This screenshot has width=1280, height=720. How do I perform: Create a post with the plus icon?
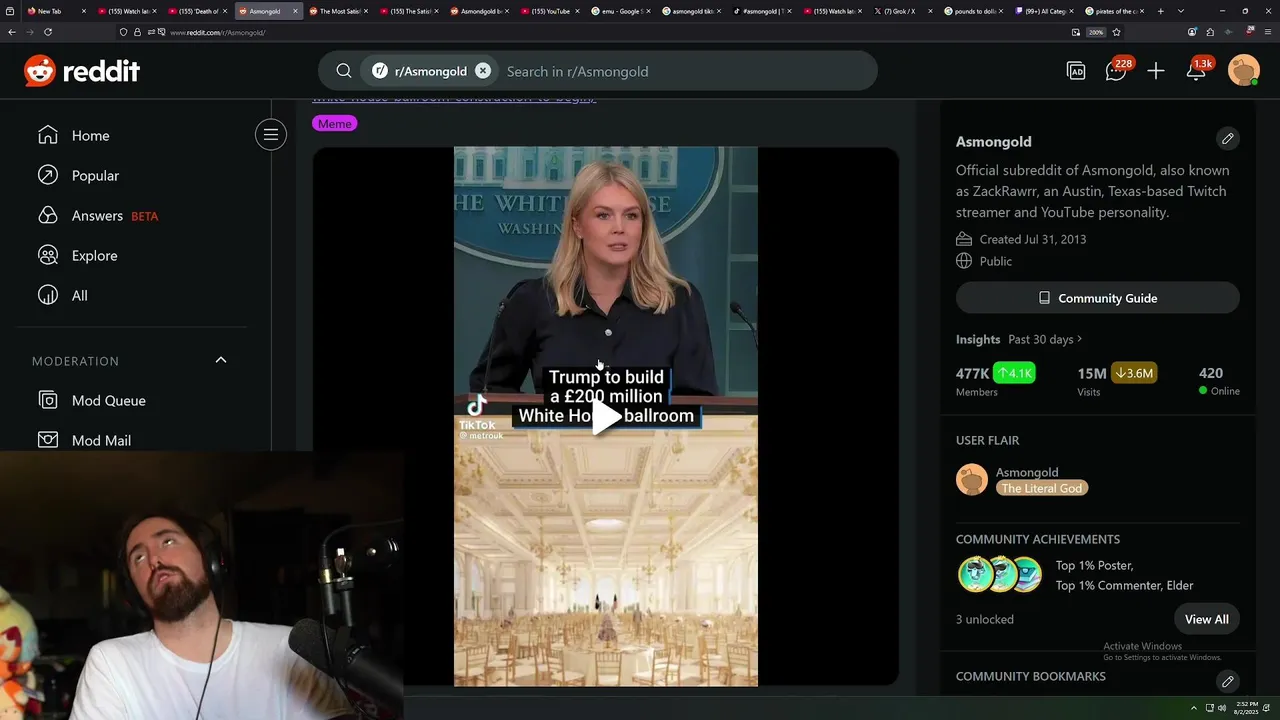tap(1156, 71)
